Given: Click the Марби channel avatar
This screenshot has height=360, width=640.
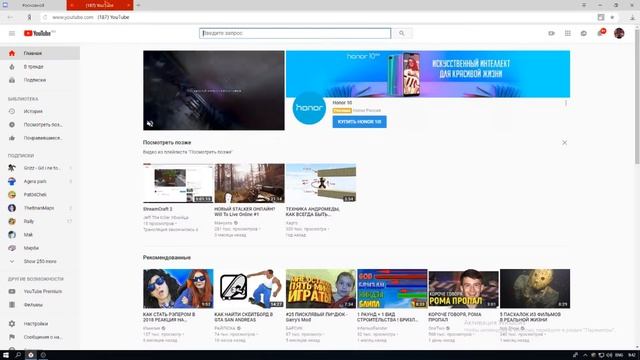Looking at the screenshot, I should 12,248.
